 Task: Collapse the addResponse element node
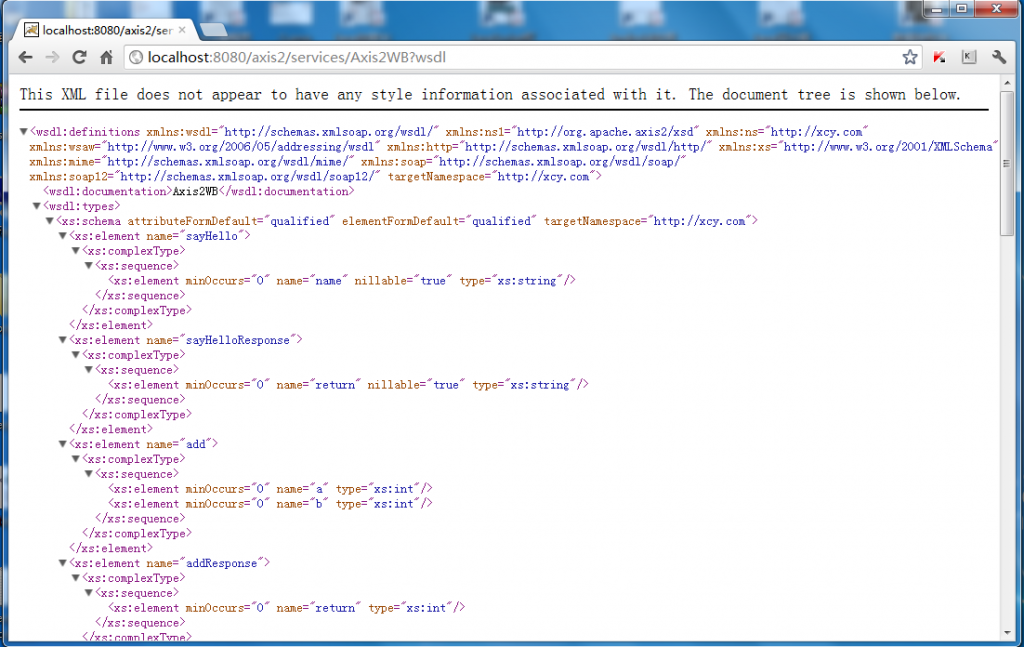[x=63, y=563]
